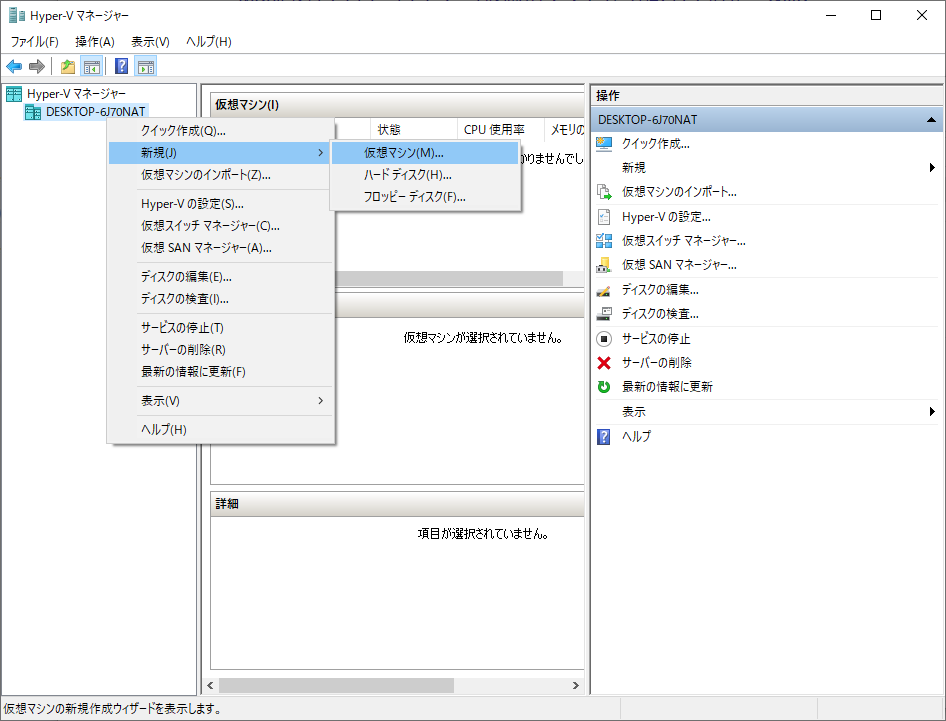The image size is (946, 721).
Task: Open the 操作(A) menu
Action: click(x=95, y=42)
